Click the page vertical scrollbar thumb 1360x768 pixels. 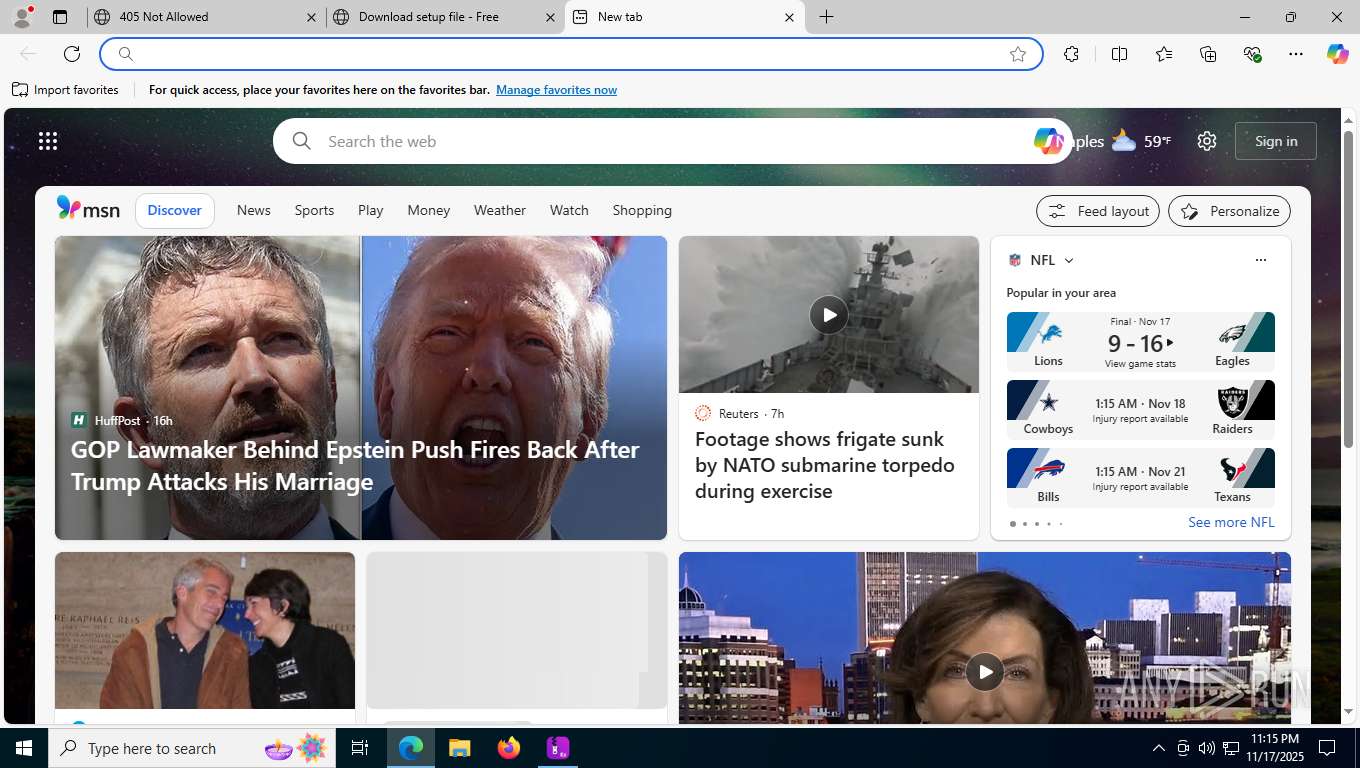click(x=1348, y=288)
